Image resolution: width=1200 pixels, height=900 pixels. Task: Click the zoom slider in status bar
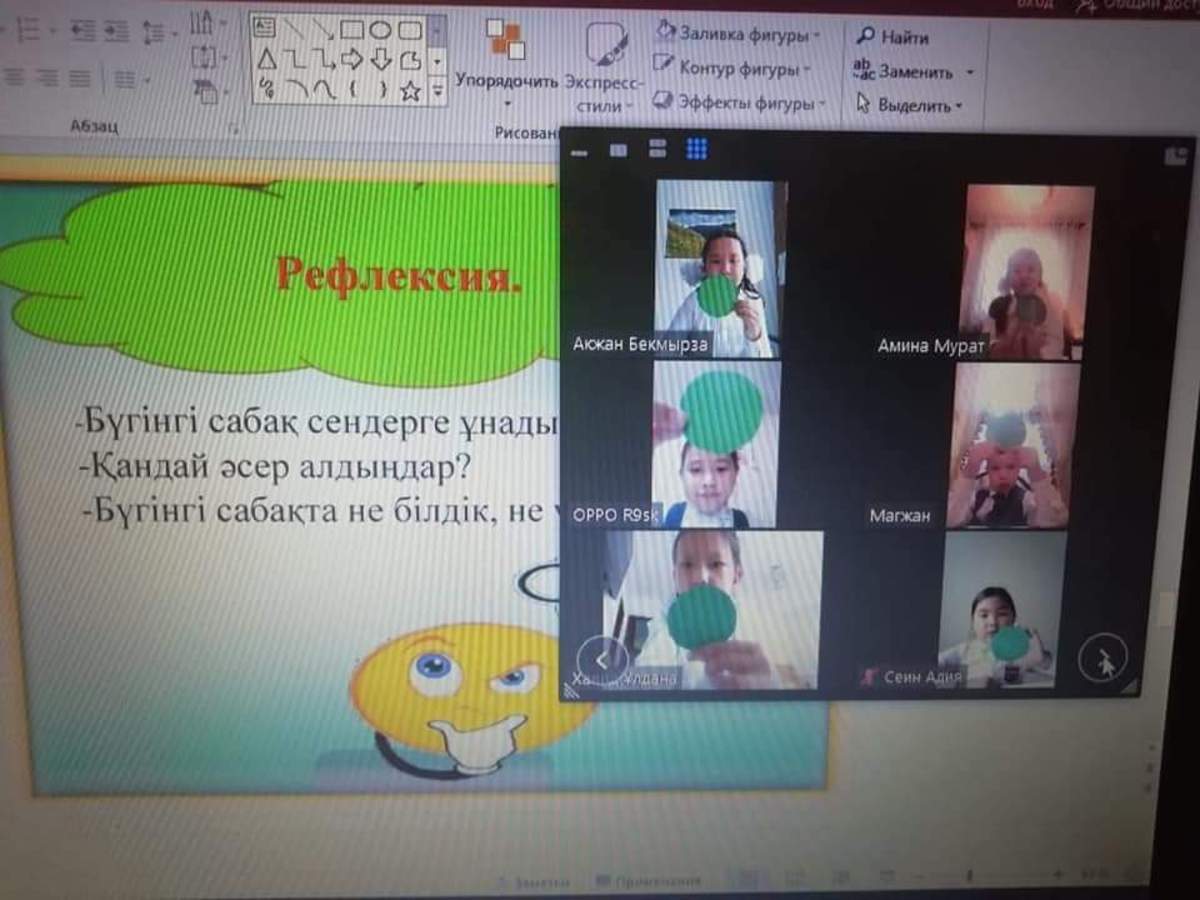[970, 878]
